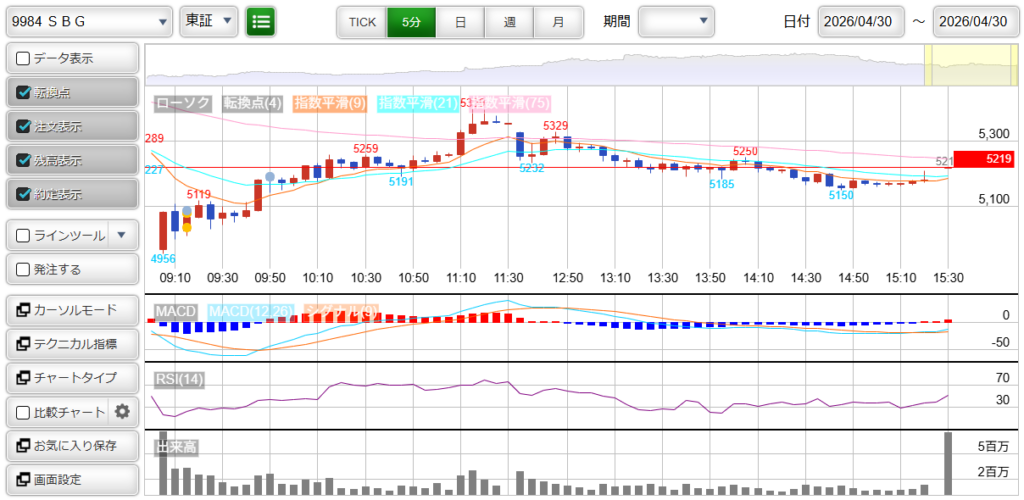Open the ラインツール dropdown arrow

pos(121,235)
